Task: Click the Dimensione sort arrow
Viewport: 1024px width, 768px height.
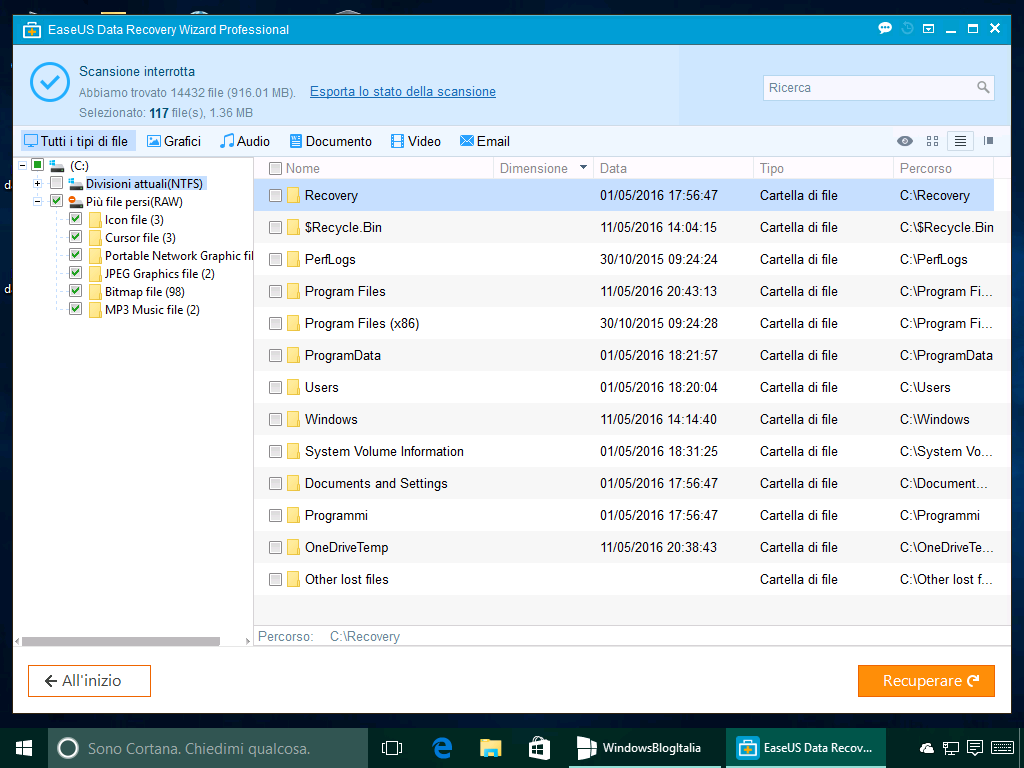Action: pyautogui.click(x=583, y=168)
